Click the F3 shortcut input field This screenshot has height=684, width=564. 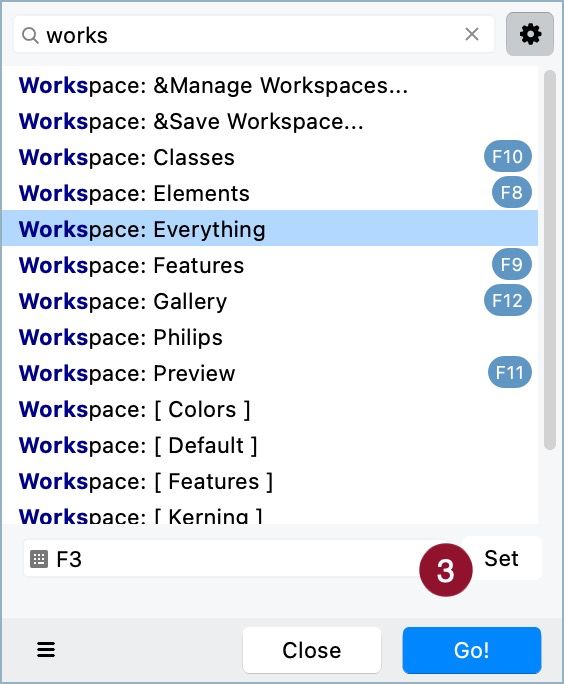[222, 559]
